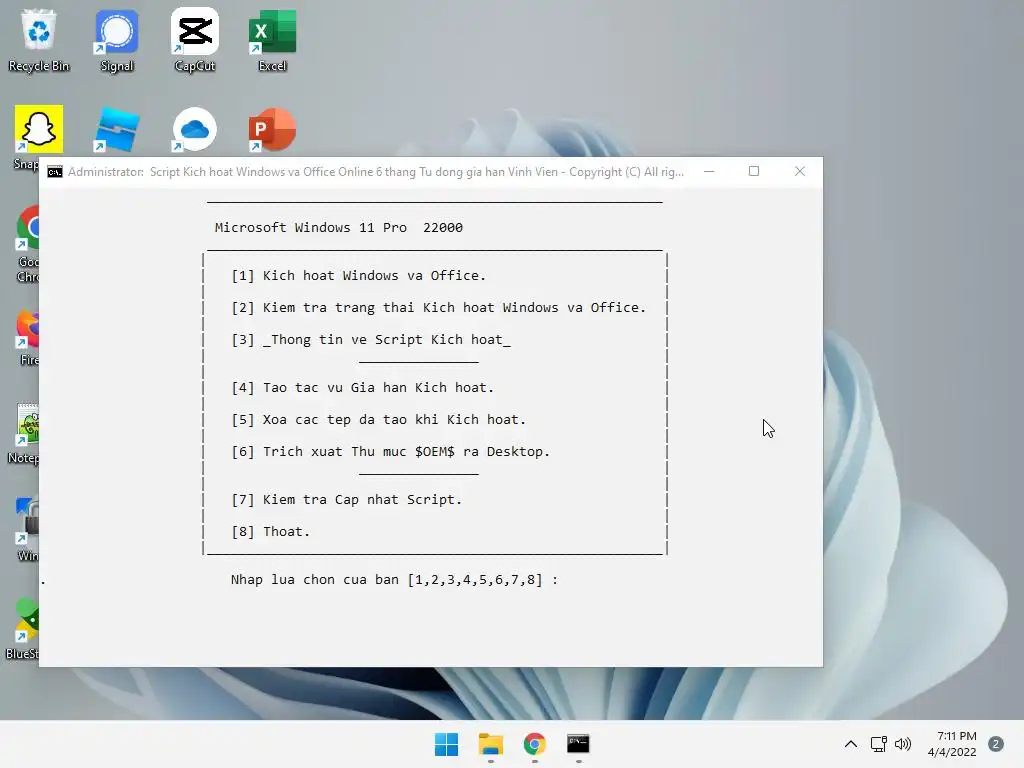1024x768 pixels.
Task: Click option [8] Thoat
Action: pyautogui.click(x=270, y=532)
